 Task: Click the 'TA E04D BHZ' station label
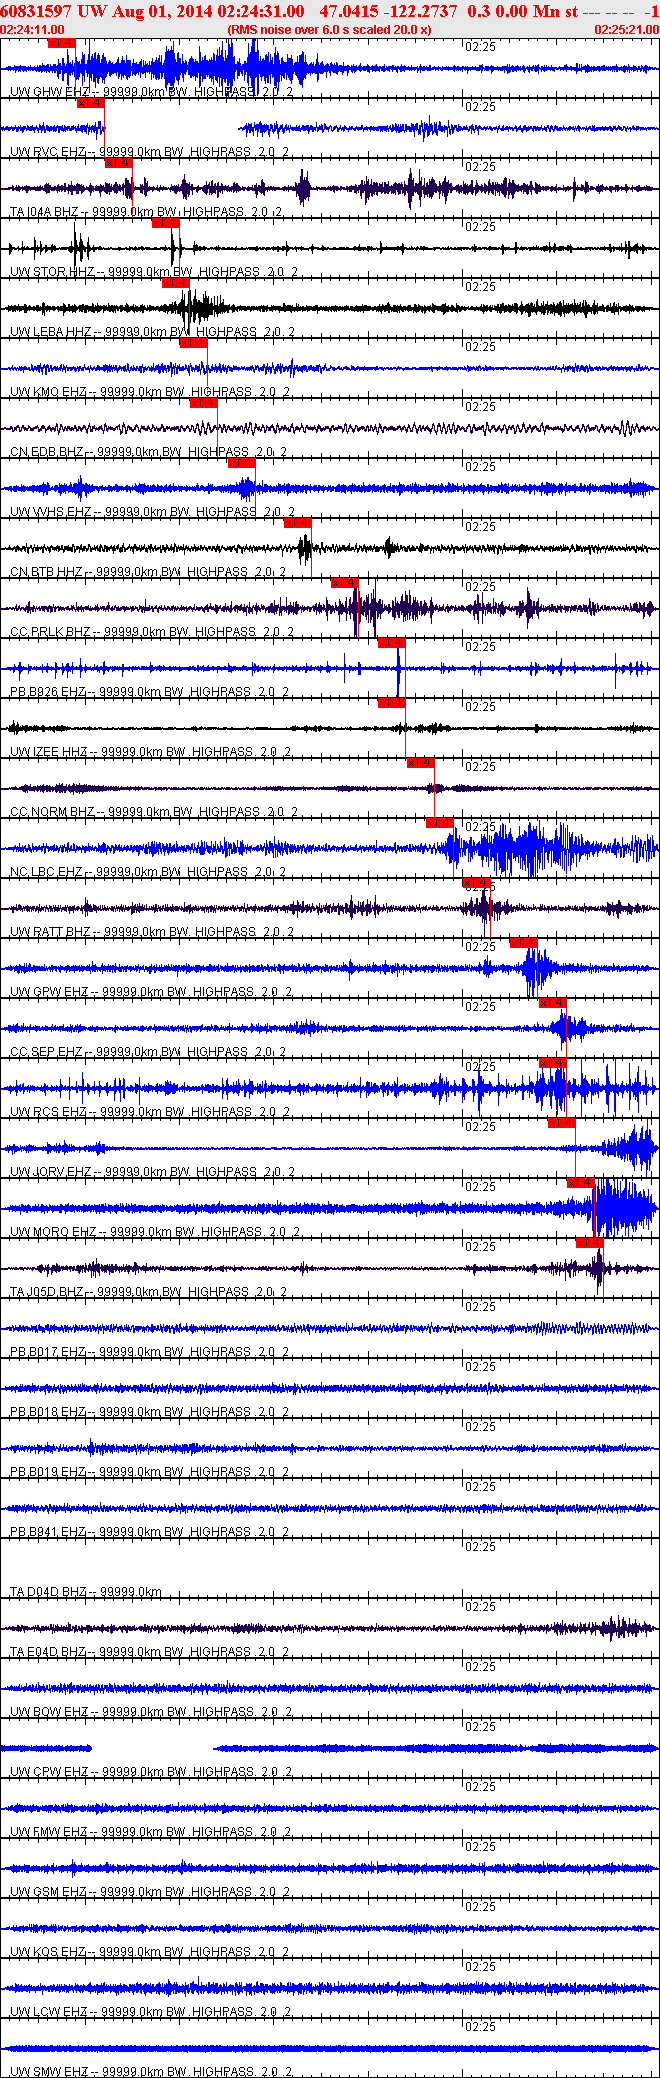tap(48, 1652)
